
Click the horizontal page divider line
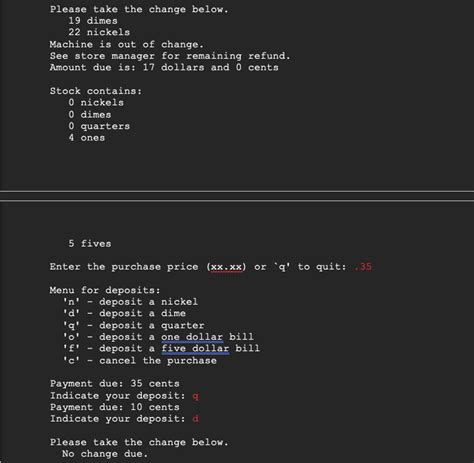[x=237, y=196]
